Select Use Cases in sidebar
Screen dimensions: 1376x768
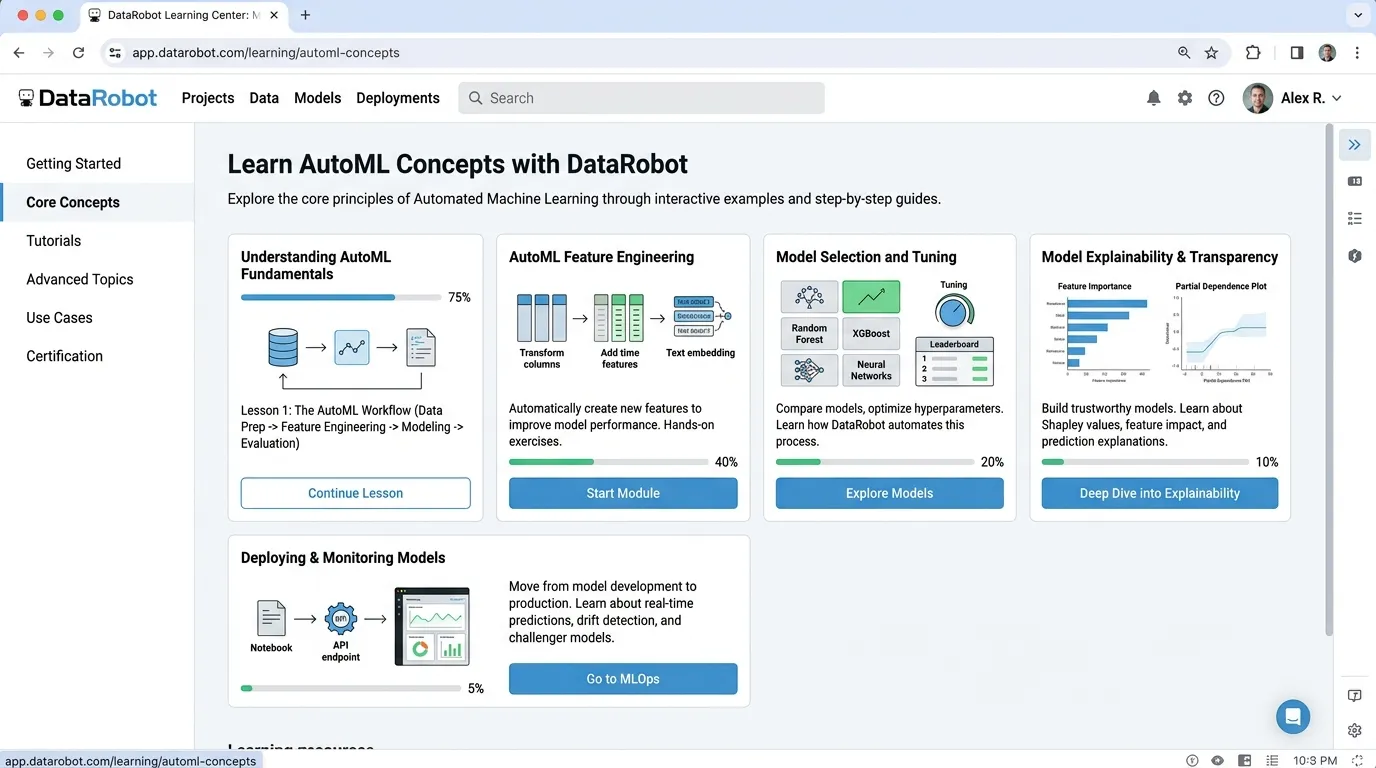click(x=97, y=318)
